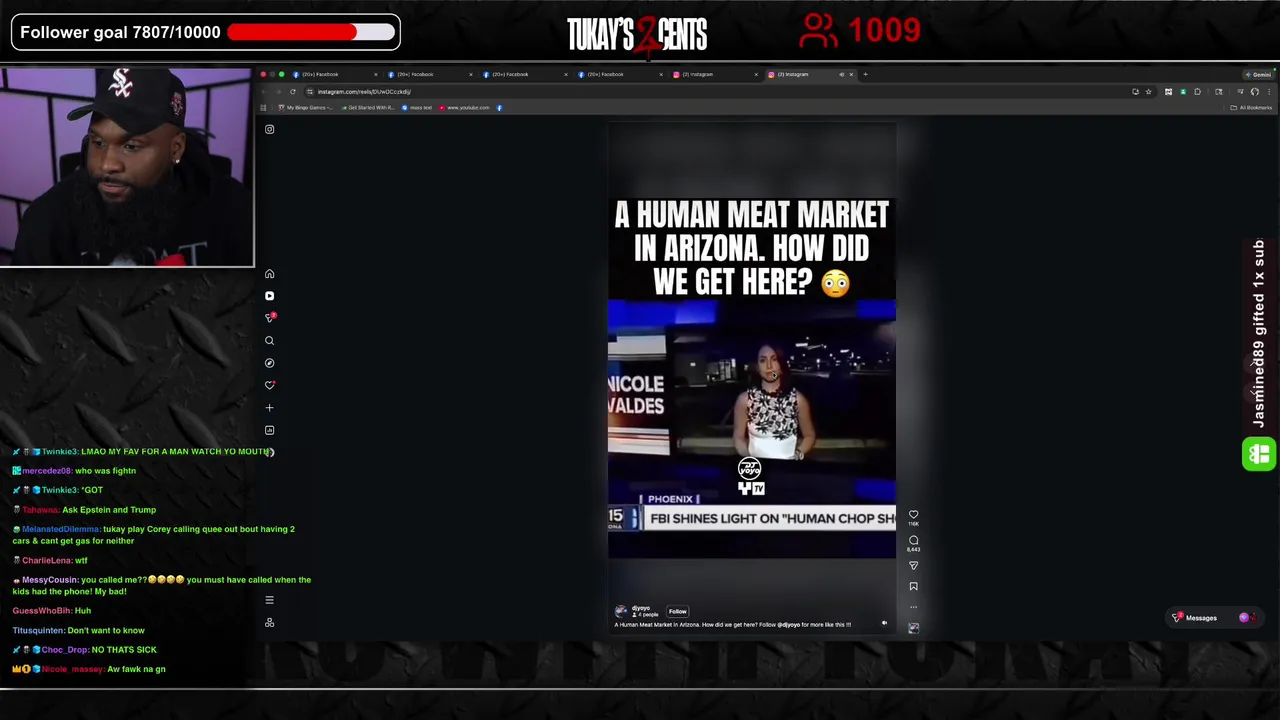Click the install app icon in address bar
1280x720 pixels.
click(x=1135, y=92)
